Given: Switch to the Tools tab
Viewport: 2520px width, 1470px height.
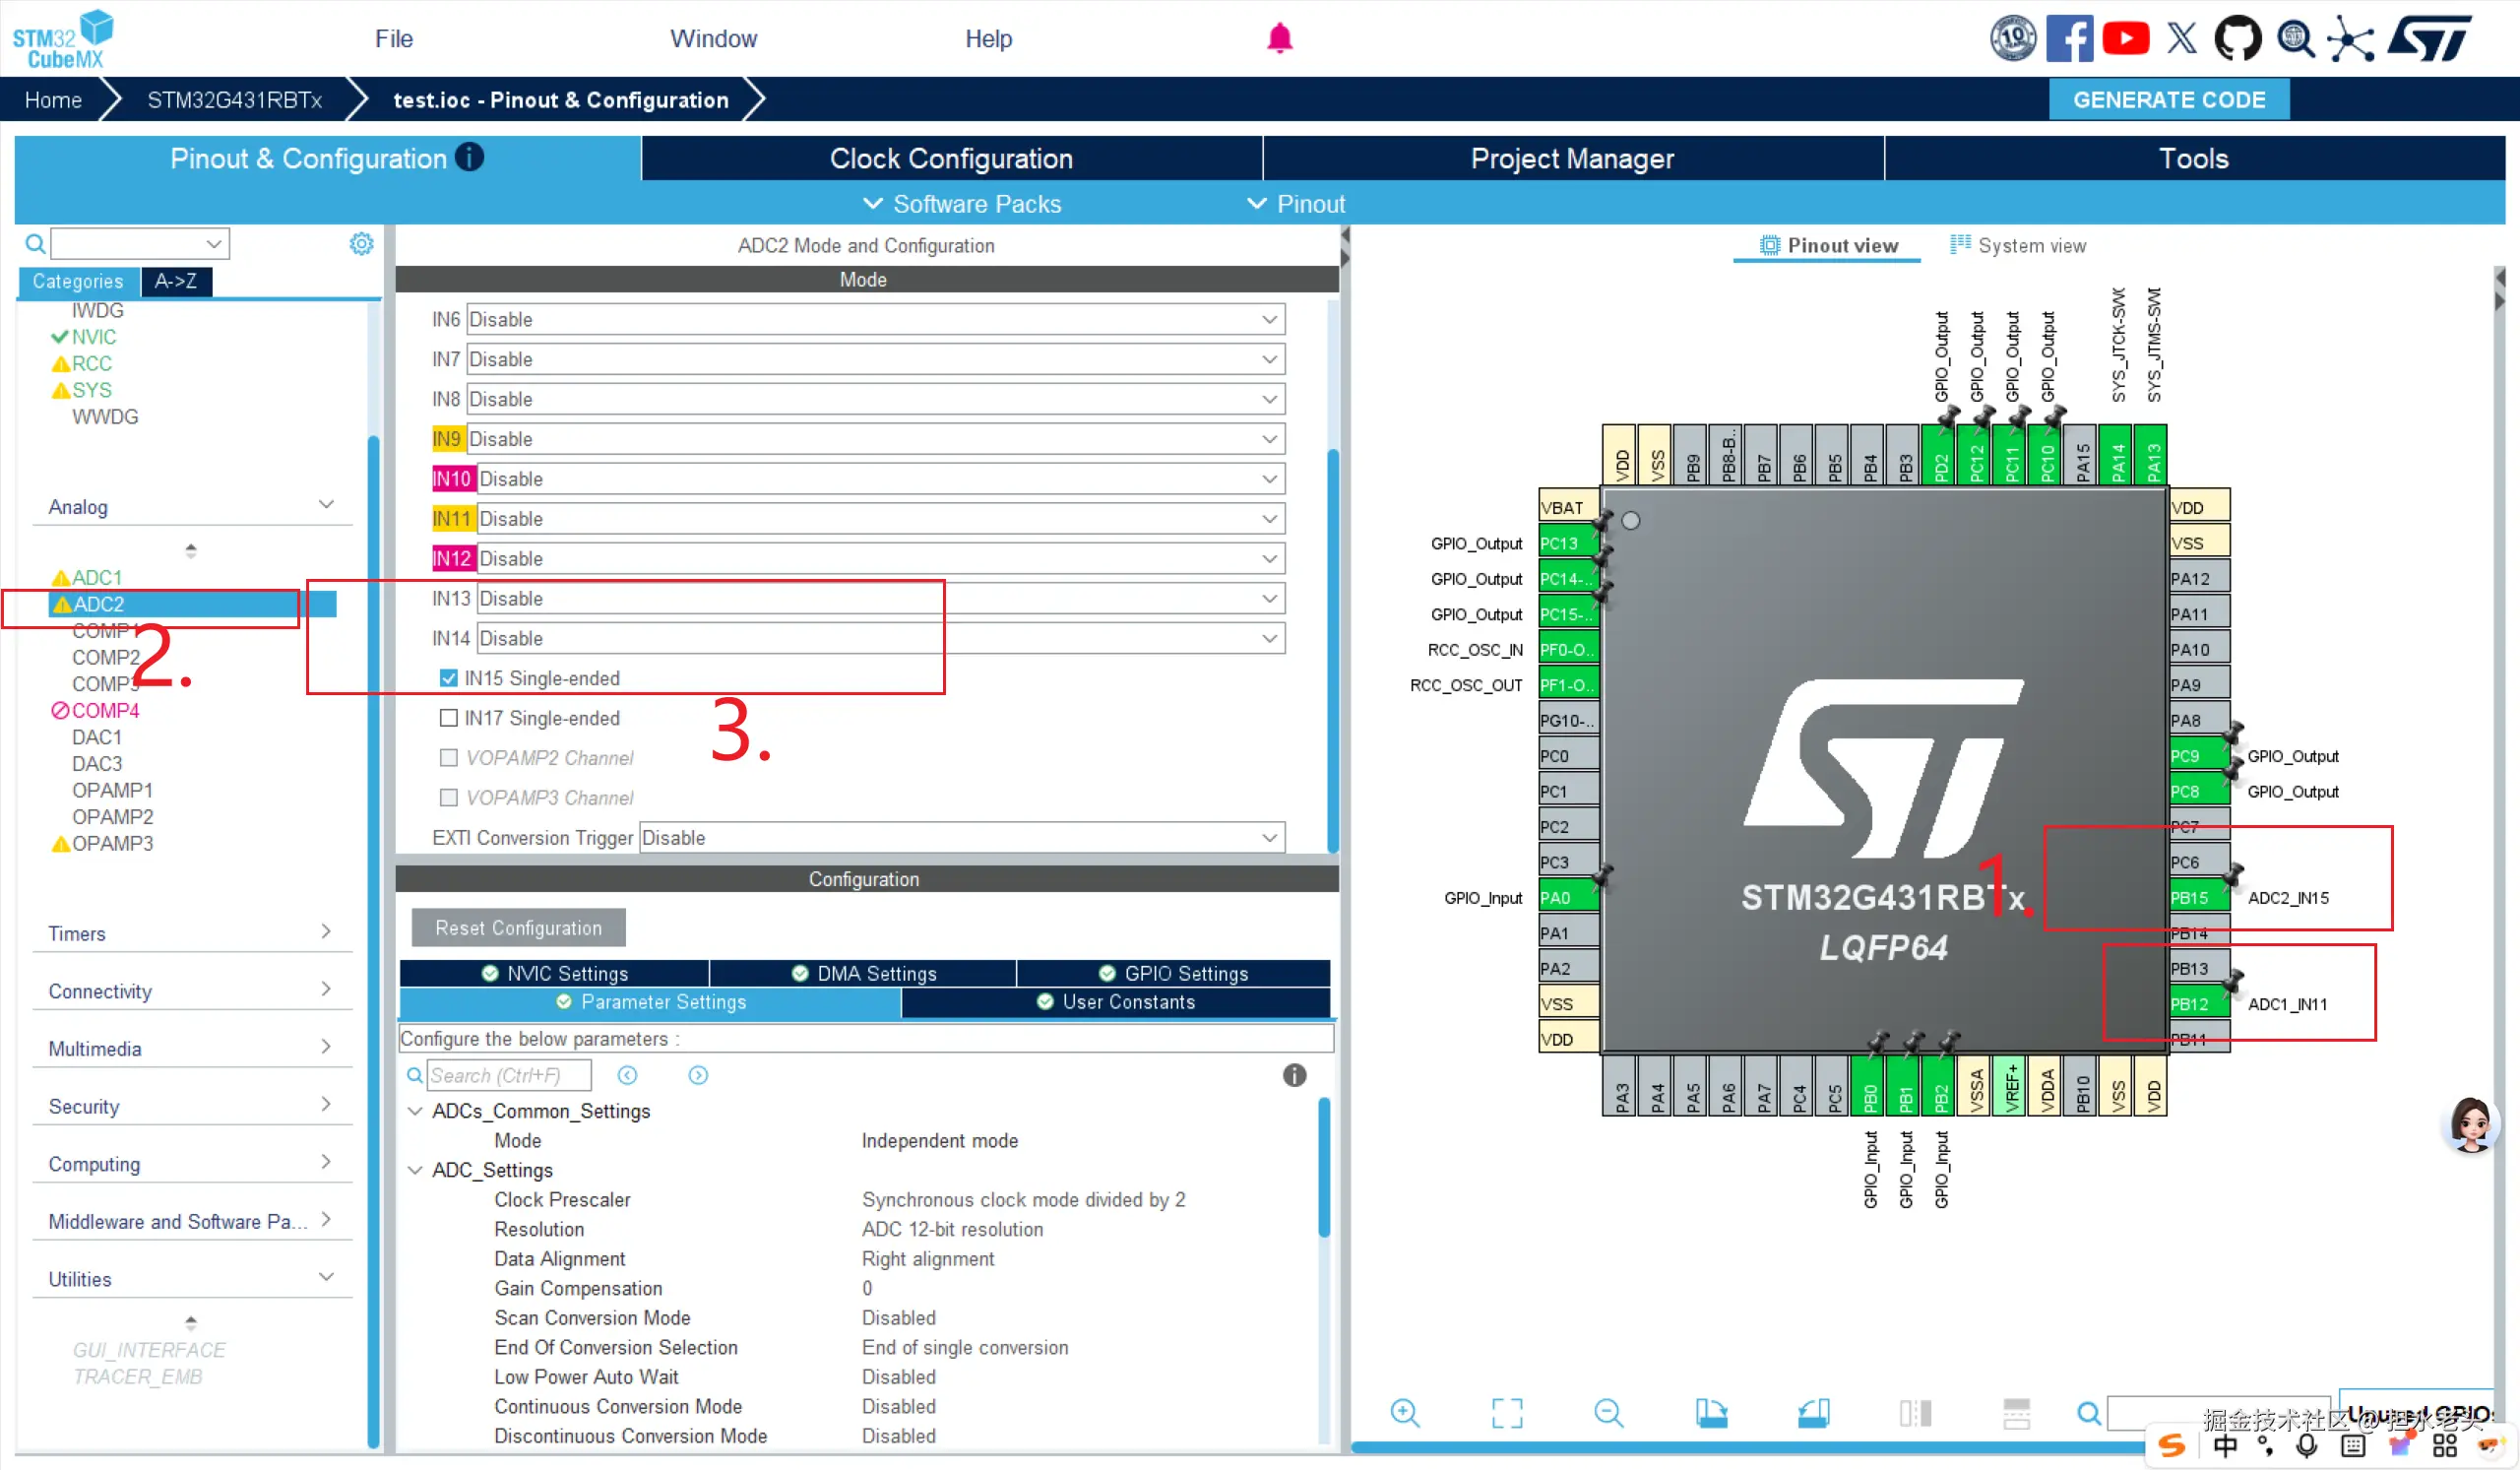Looking at the screenshot, I should click(2195, 158).
